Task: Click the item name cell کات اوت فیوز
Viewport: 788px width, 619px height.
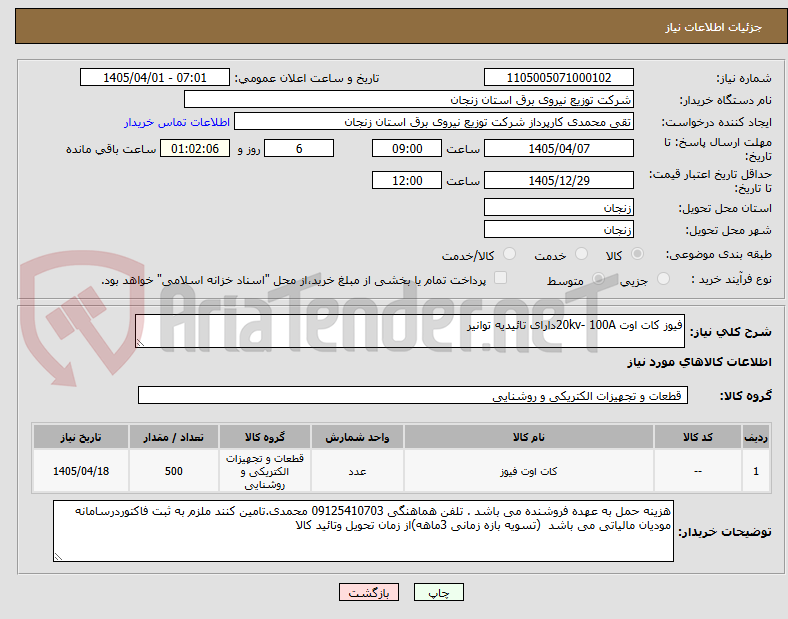Action: pyautogui.click(x=529, y=471)
